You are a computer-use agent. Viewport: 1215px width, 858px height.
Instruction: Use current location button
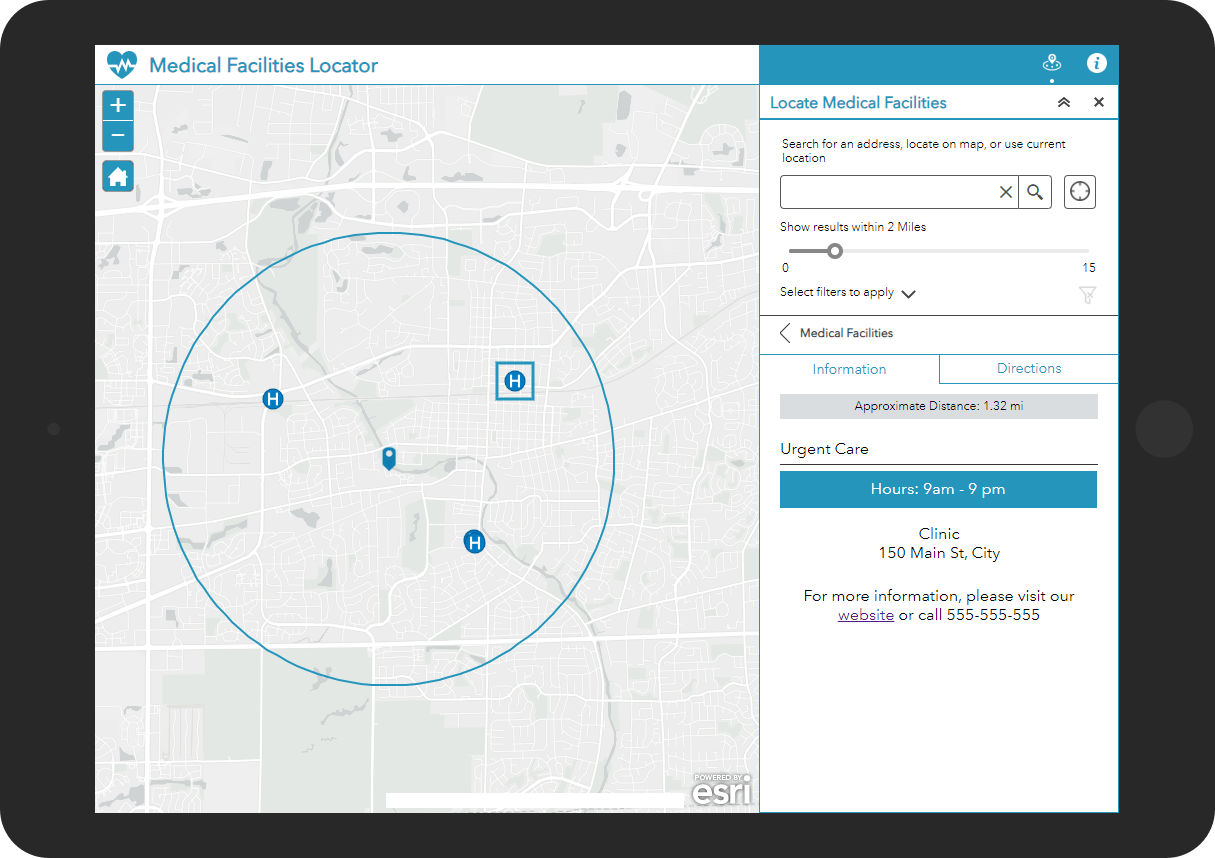click(x=1080, y=192)
